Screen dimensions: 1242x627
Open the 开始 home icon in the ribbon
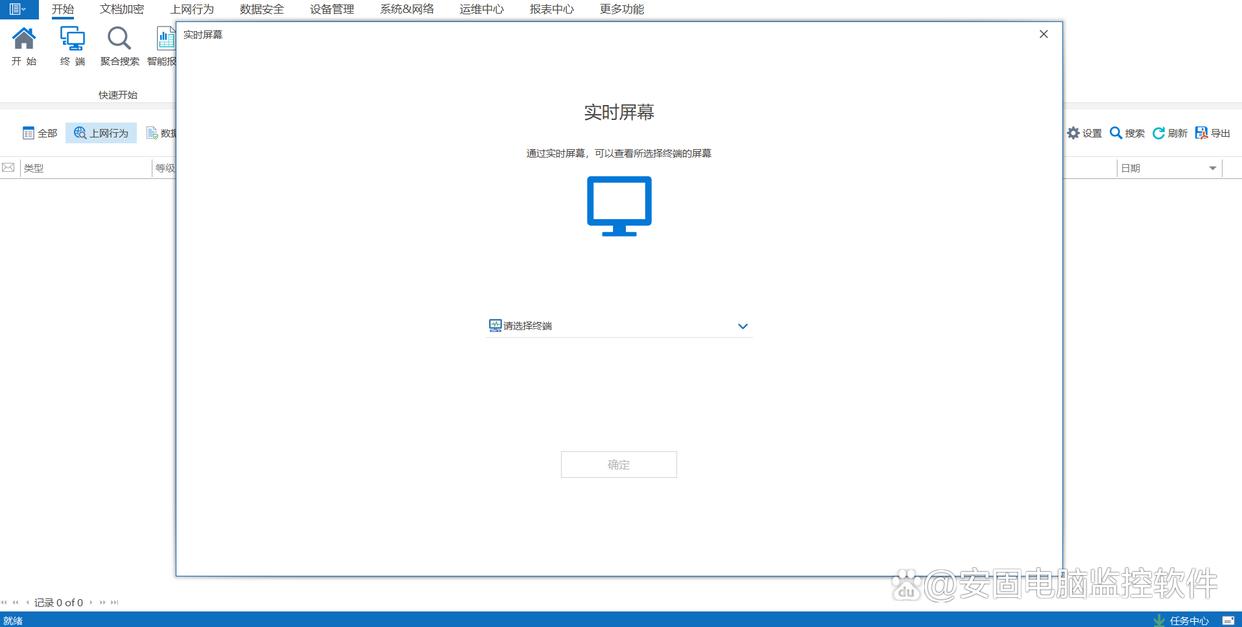coord(24,46)
